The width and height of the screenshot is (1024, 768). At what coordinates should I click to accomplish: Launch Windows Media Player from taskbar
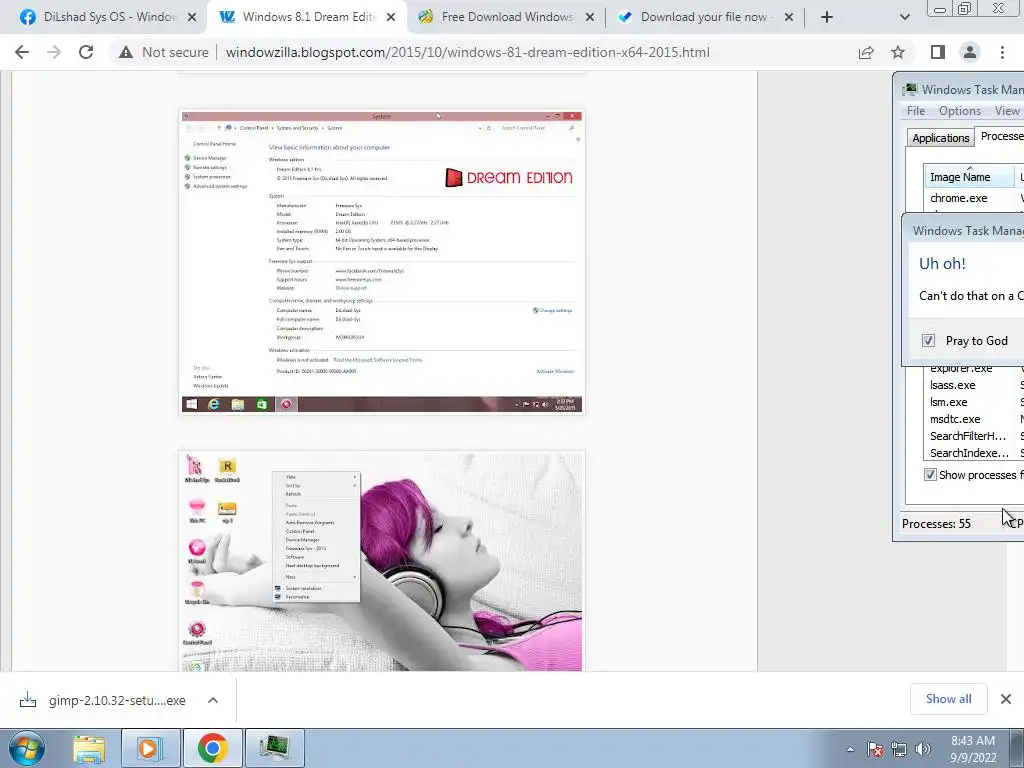[x=150, y=748]
